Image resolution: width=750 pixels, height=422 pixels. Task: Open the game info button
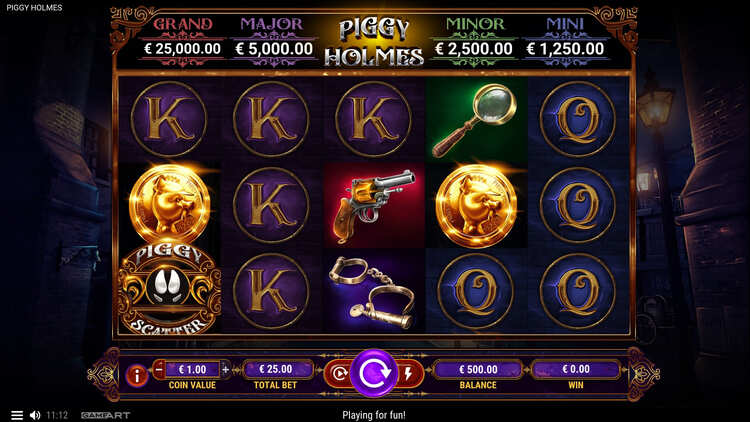click(137, 375)
